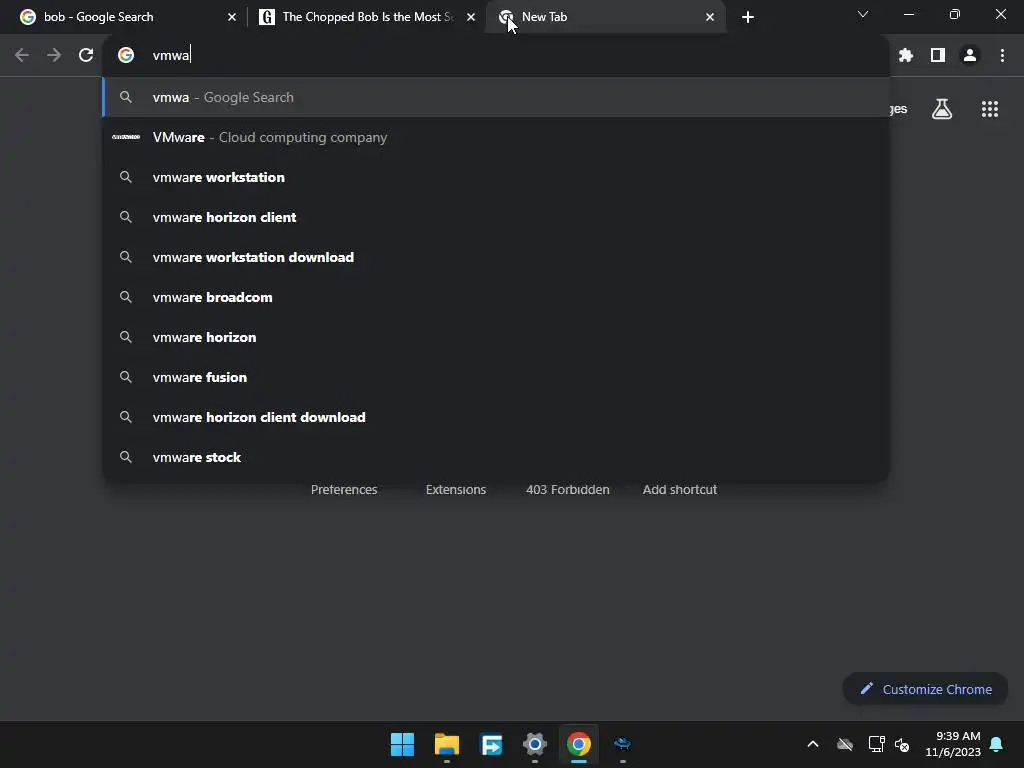Open the Preferences shortcut
The height and width of the screenshot is (768, 1024).
click(x=344, y=489)
